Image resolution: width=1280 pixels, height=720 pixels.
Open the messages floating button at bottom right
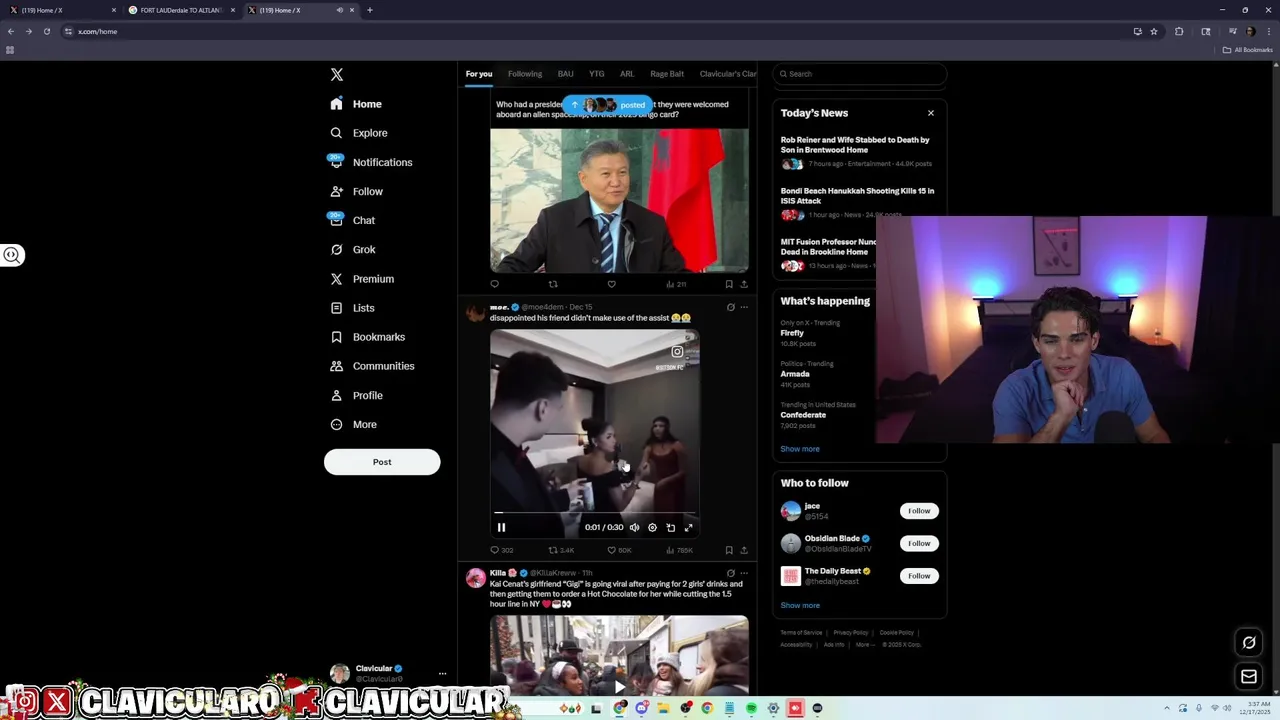(1249, 677)
